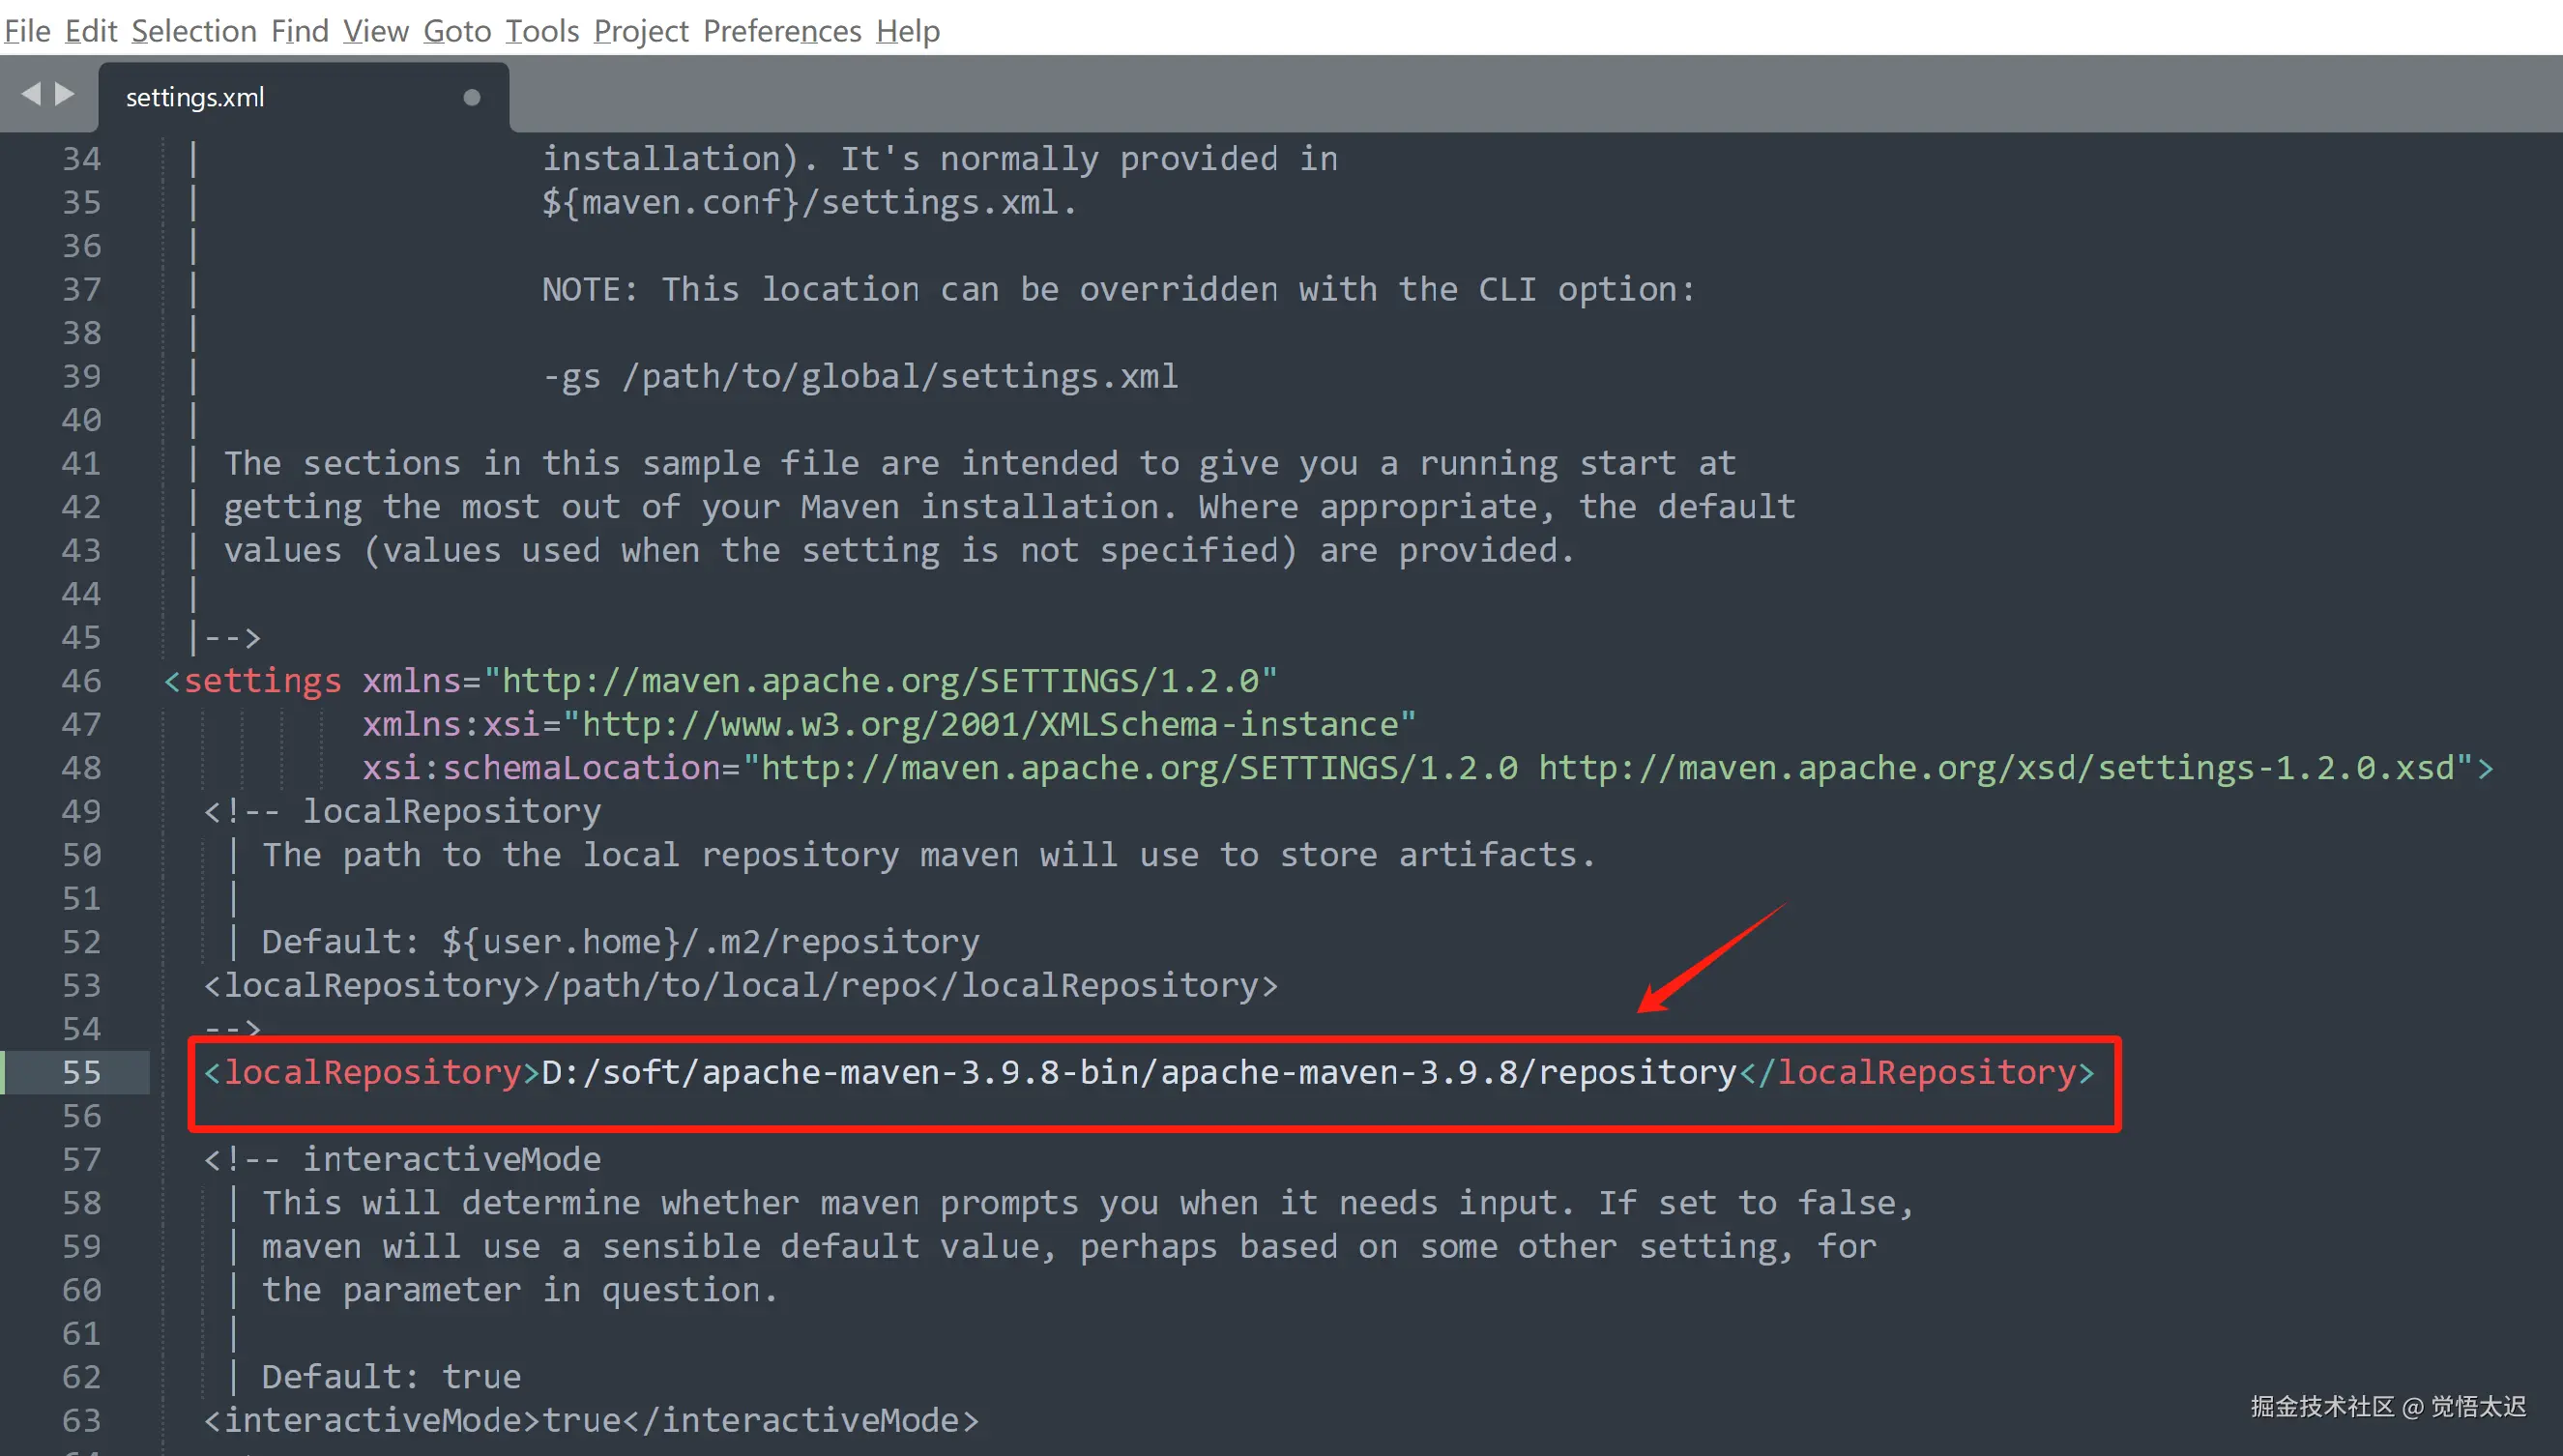Open the Help menu
Screen dimensions: 2563x1456
pos(908,31)
